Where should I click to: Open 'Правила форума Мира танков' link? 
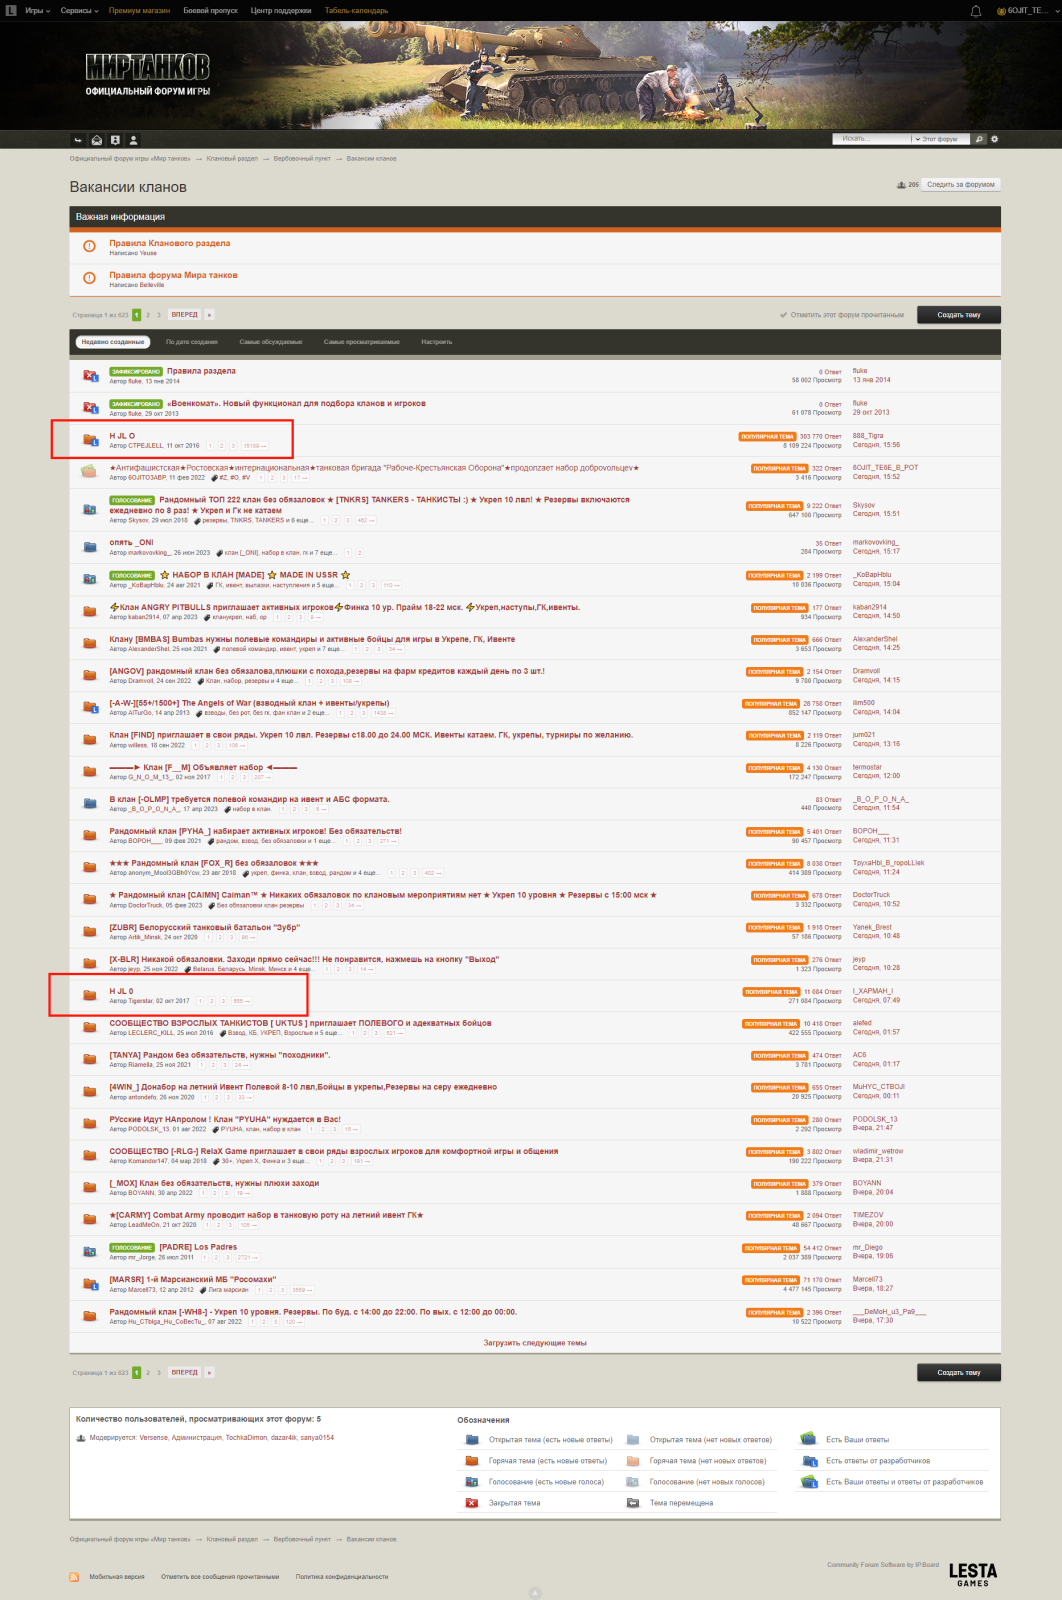(x=173, y=275)
